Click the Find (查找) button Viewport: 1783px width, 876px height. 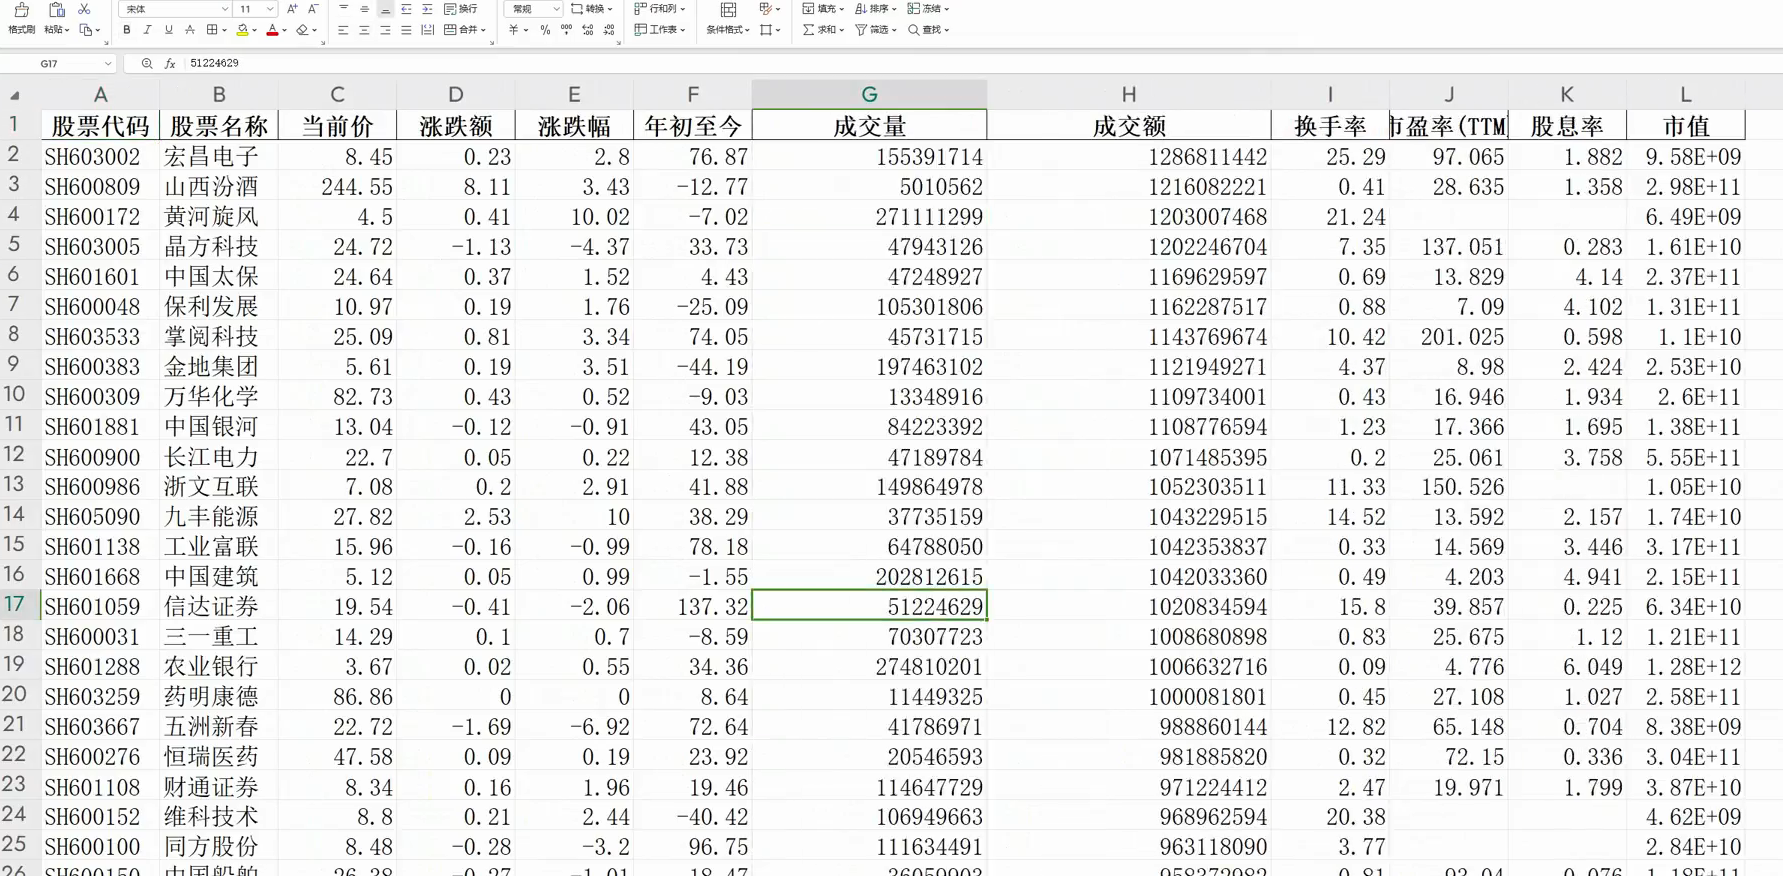click(928, 30)
